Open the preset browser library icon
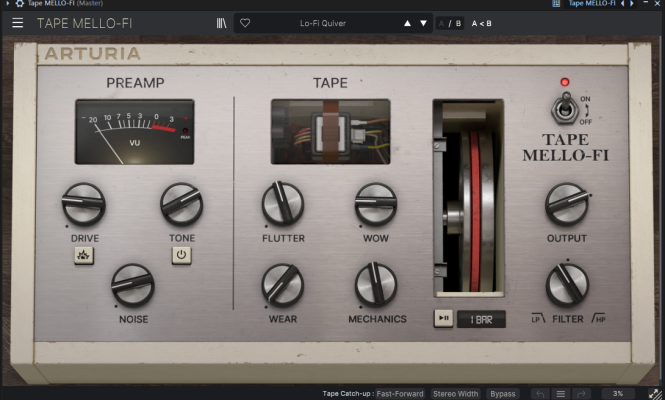The image size is (665, 400). point(221,23)
